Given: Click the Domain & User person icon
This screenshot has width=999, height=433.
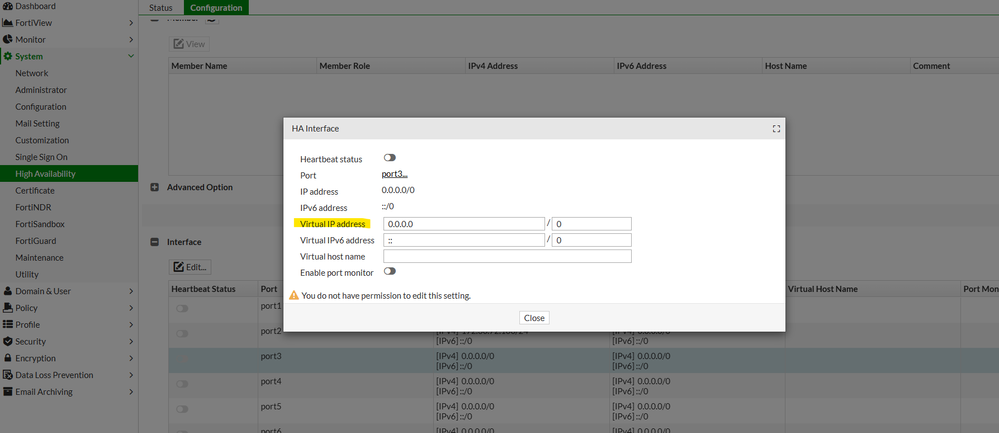Looking at the screenshot, I should point(8,291).
